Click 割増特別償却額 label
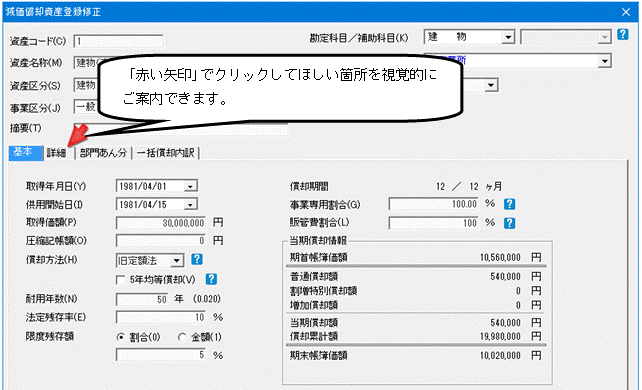Viewport: 642px width, 390px height. pos(323,291)
